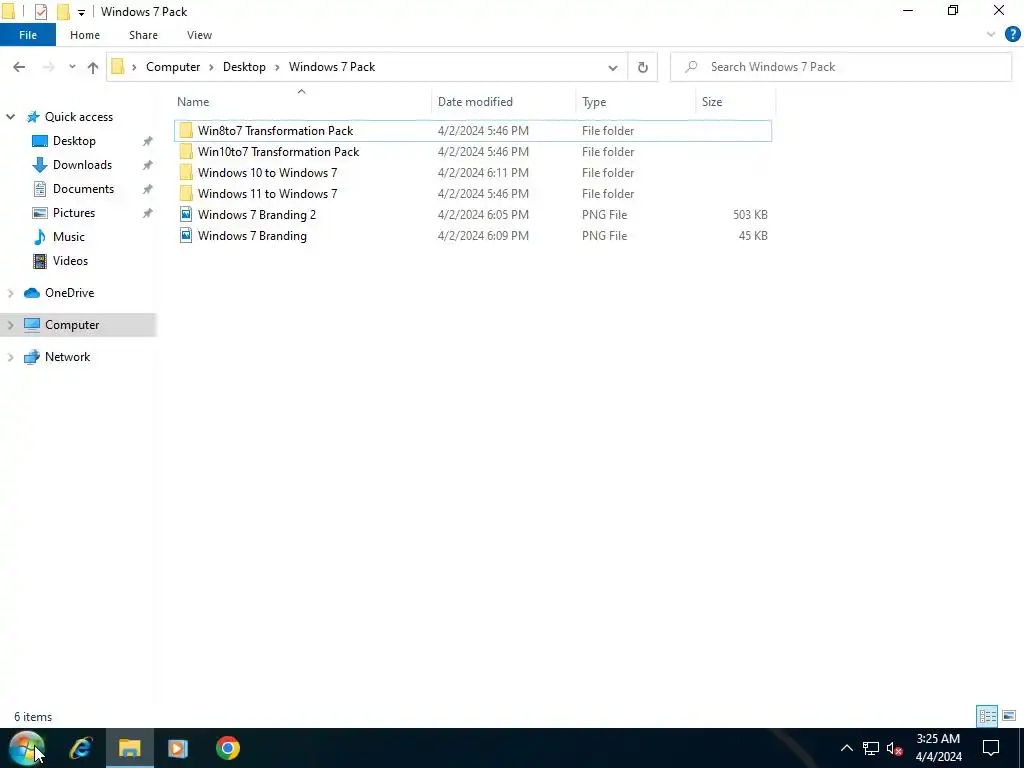The image size is (1024, 768).
Task: Refresh the Windows 7 Pack folder
Action: tap(643, 67)
